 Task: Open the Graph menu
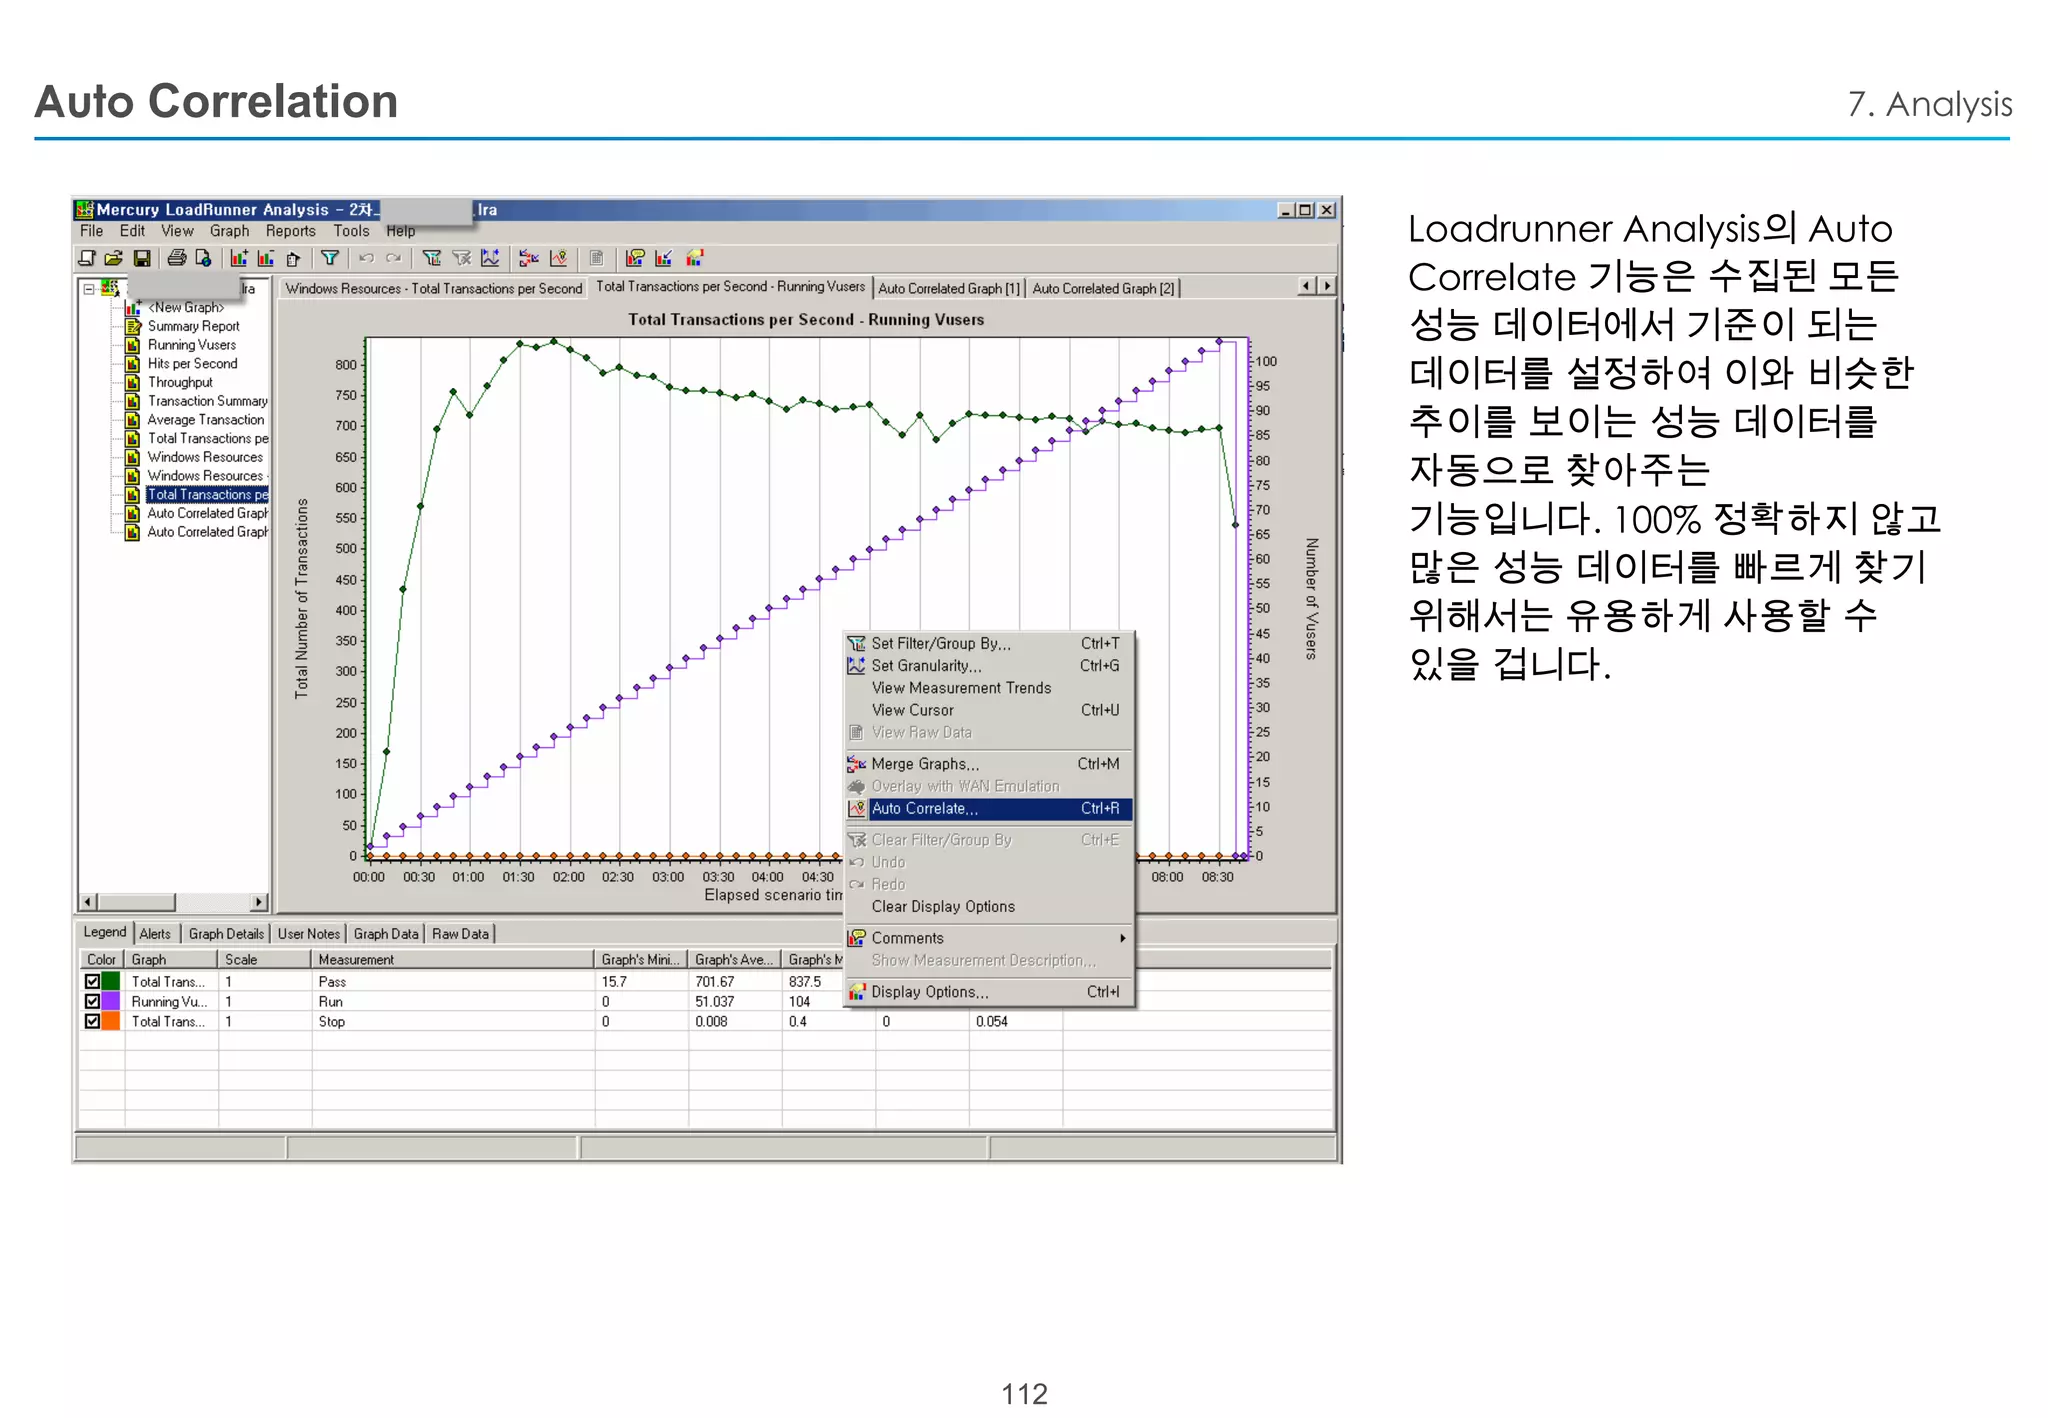click(229, 231)
